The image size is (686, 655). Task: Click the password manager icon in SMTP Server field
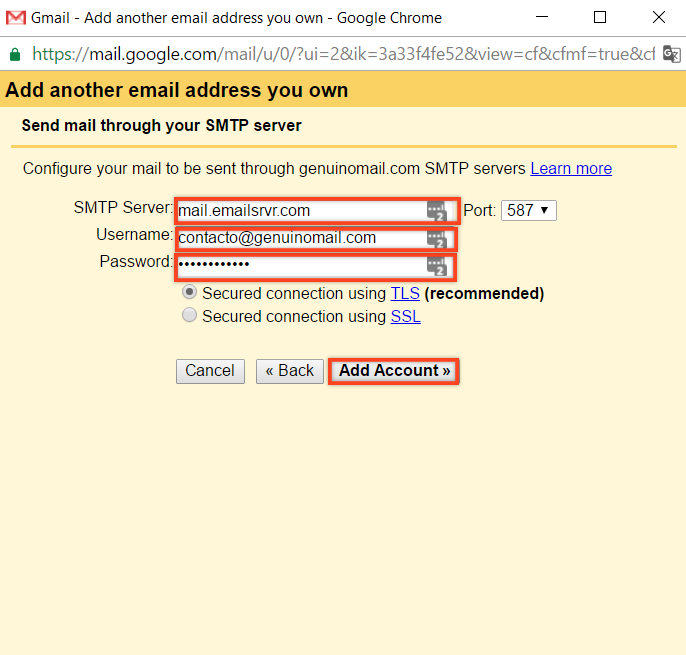coord(437,211)
